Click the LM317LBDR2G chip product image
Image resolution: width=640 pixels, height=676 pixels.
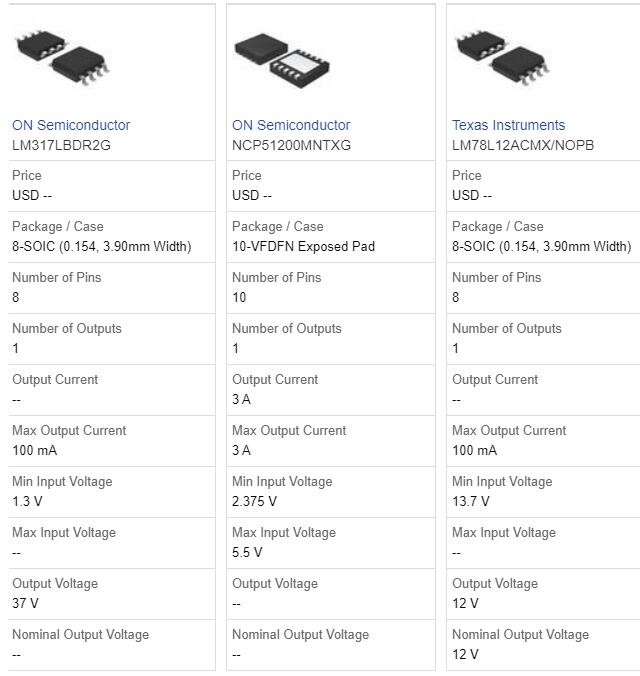[x=62, y=55]
